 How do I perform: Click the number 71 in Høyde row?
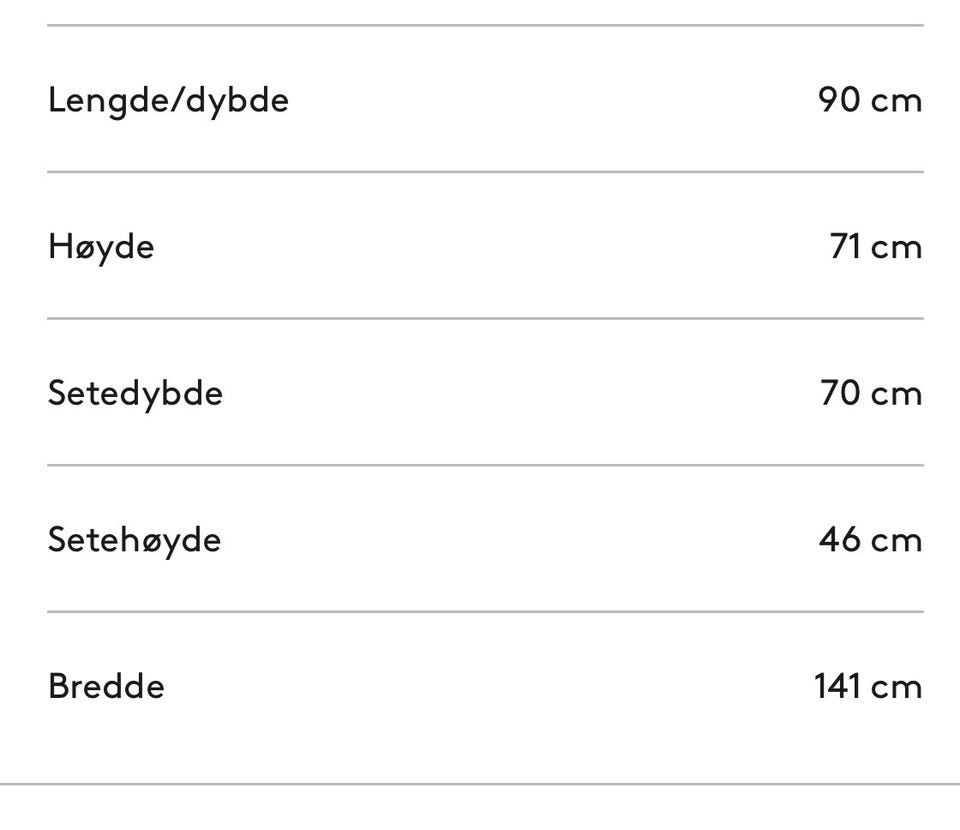(846, 247)
